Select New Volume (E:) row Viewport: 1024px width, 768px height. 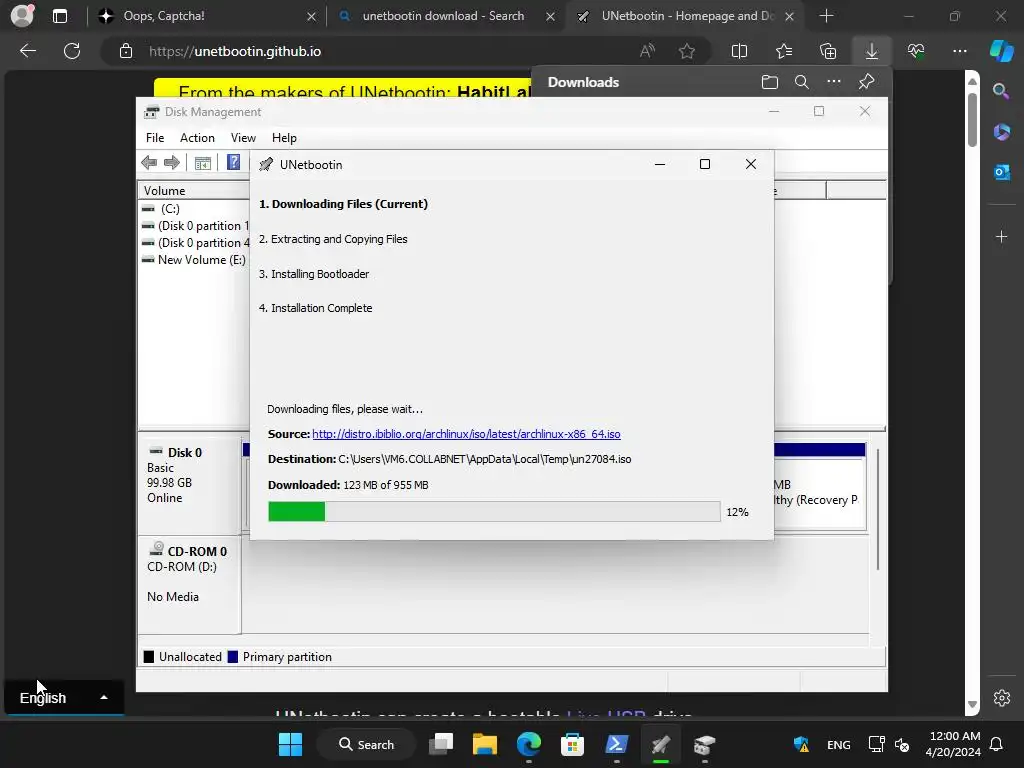[194, 259]
